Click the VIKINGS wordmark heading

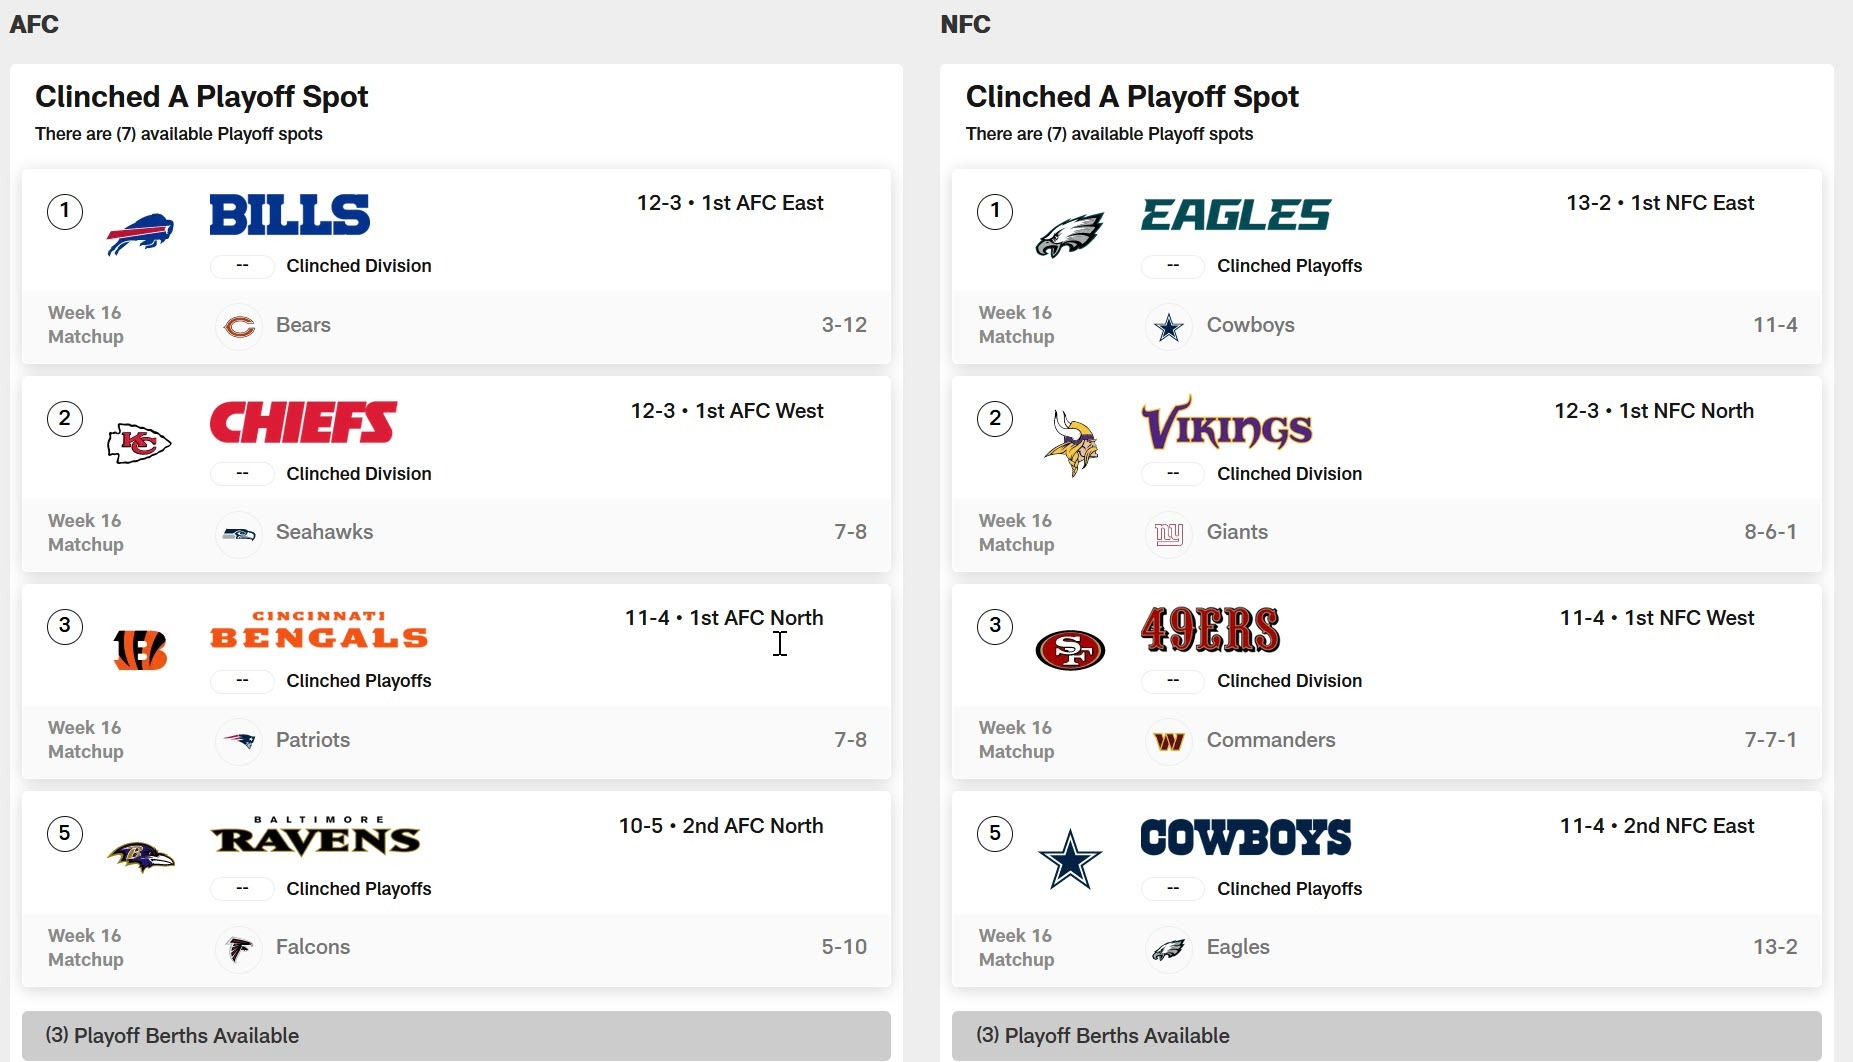click(1227, 424)
